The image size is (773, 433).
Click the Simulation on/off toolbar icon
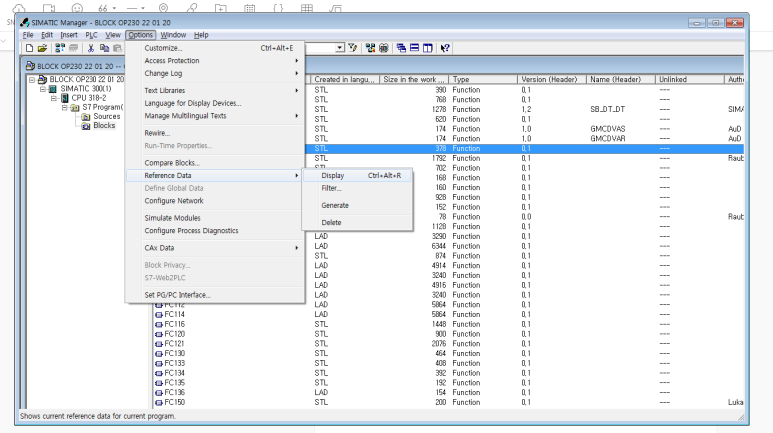pyautogui.click(x=384, y=48)
